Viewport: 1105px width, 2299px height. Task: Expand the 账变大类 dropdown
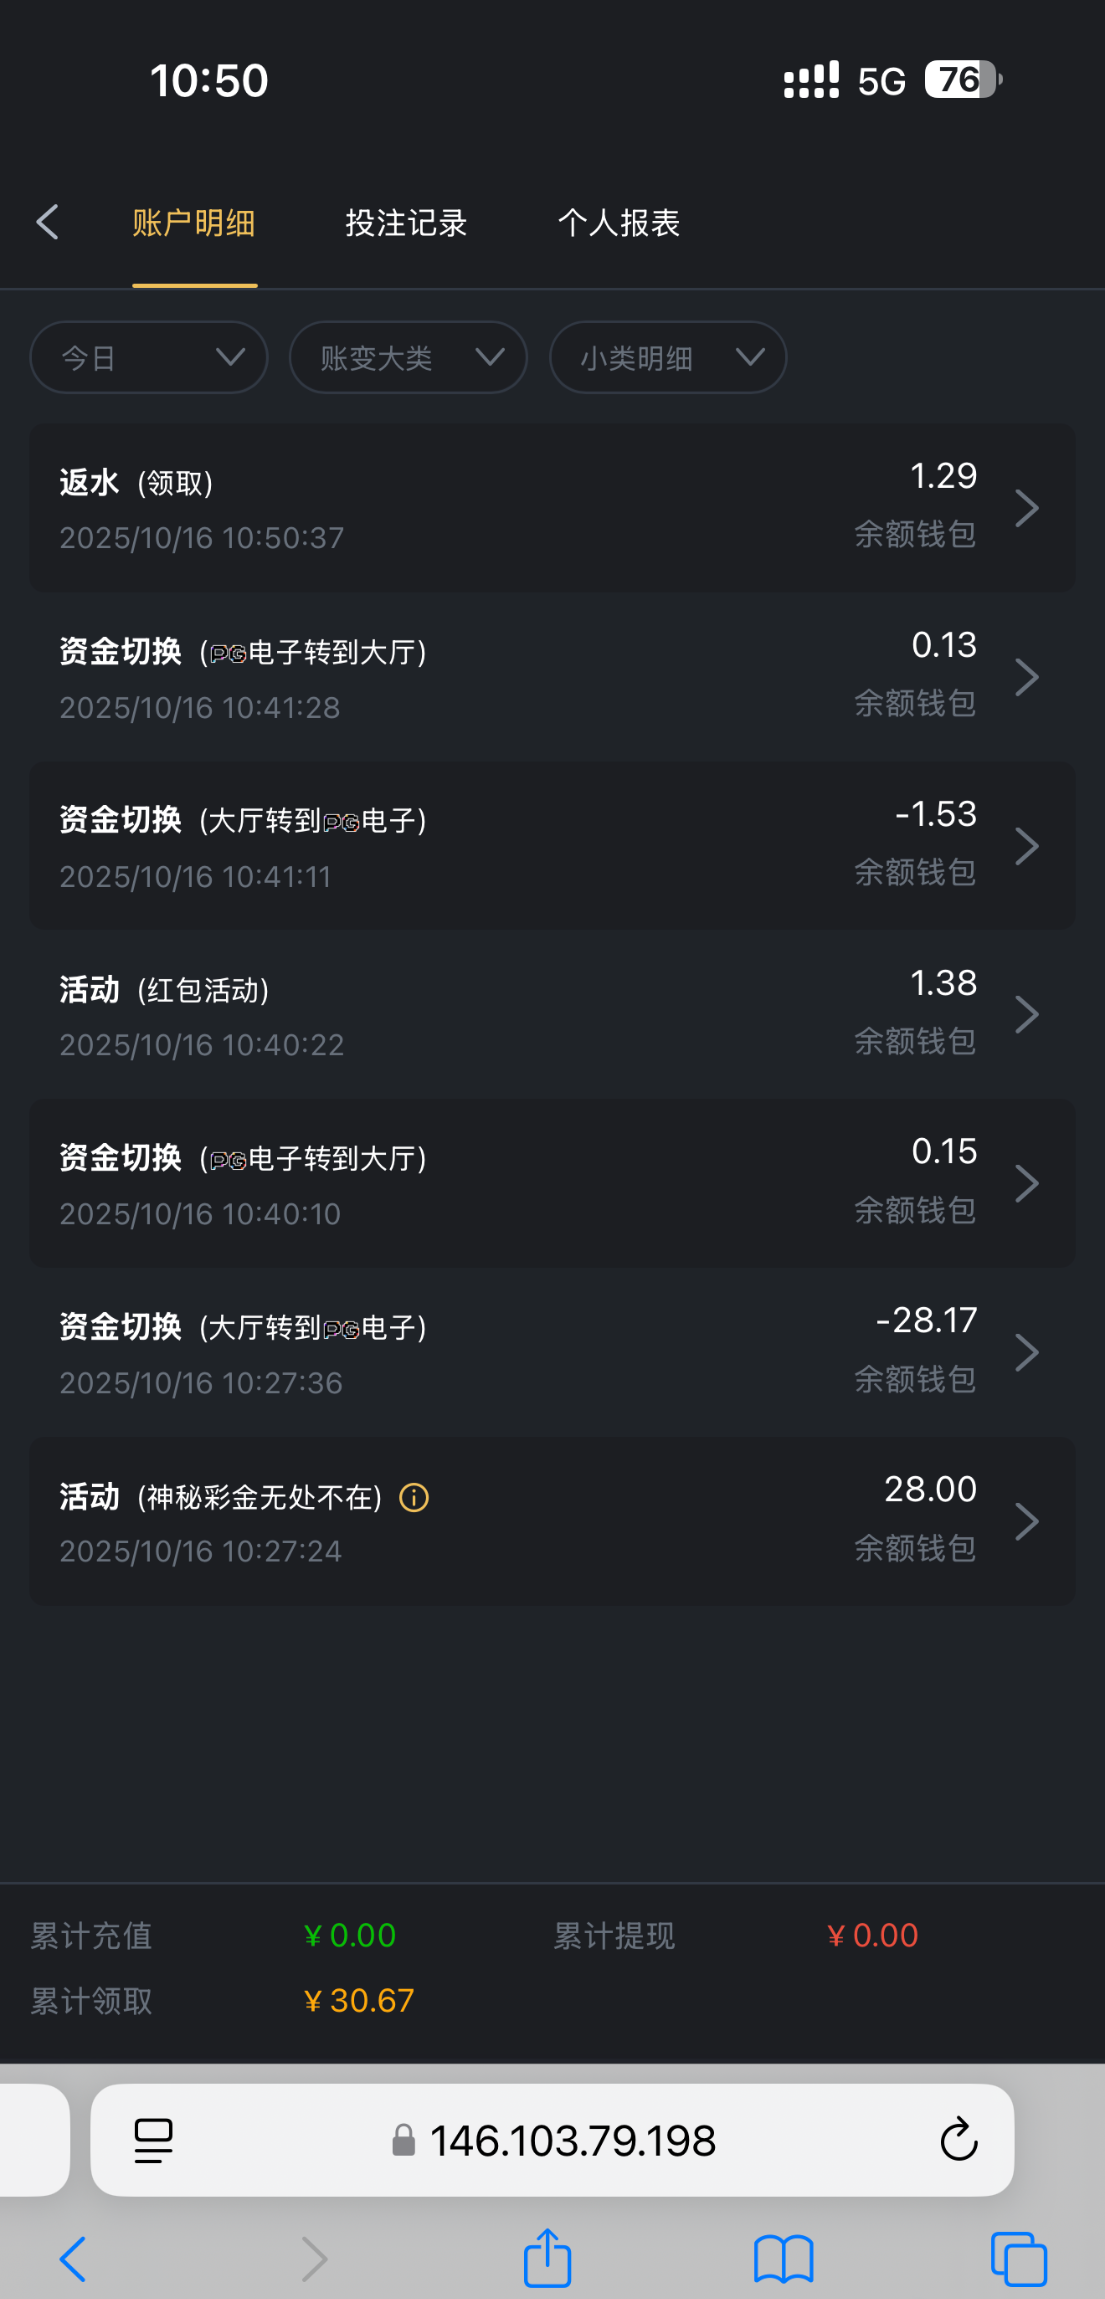(408, 357)
